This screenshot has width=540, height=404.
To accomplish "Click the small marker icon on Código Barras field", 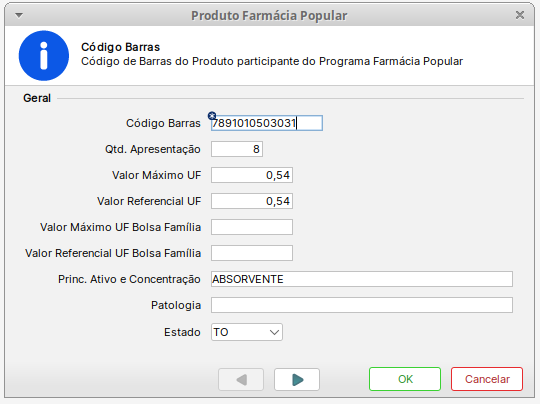I will click(212, 115).
